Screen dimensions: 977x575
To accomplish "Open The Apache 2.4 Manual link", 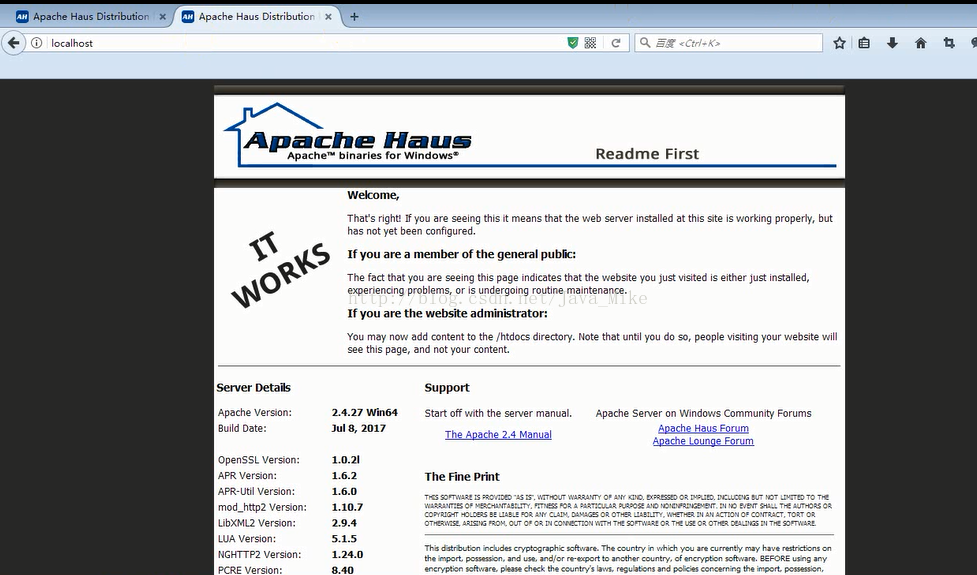I will click(498, 435).
